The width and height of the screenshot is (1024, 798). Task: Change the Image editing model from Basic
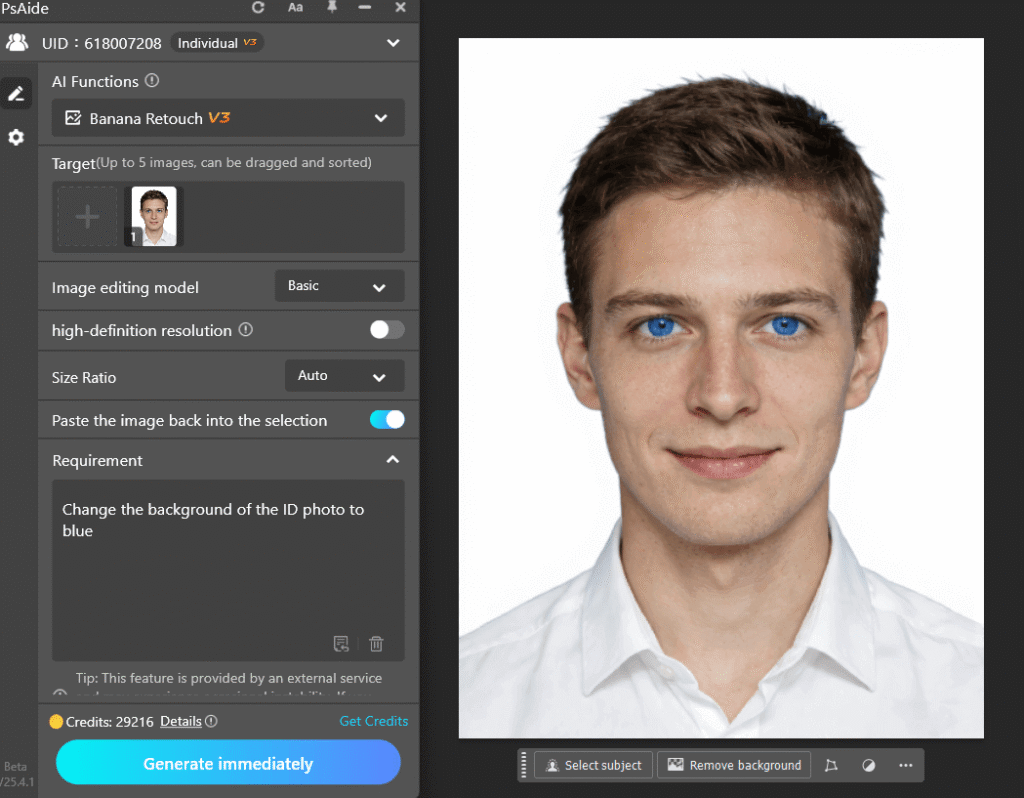point(339,286)
